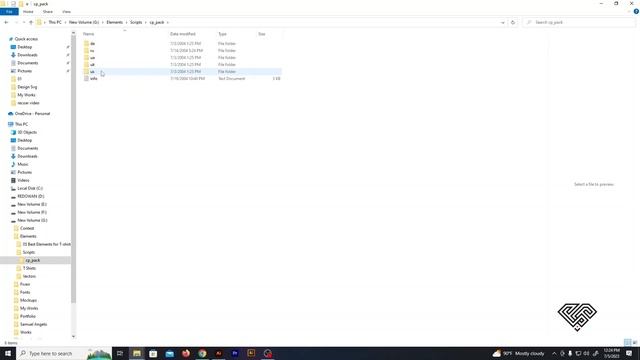
Task: Sort files by the Size column
Action: pyautogui.click(x=262, y=34)
